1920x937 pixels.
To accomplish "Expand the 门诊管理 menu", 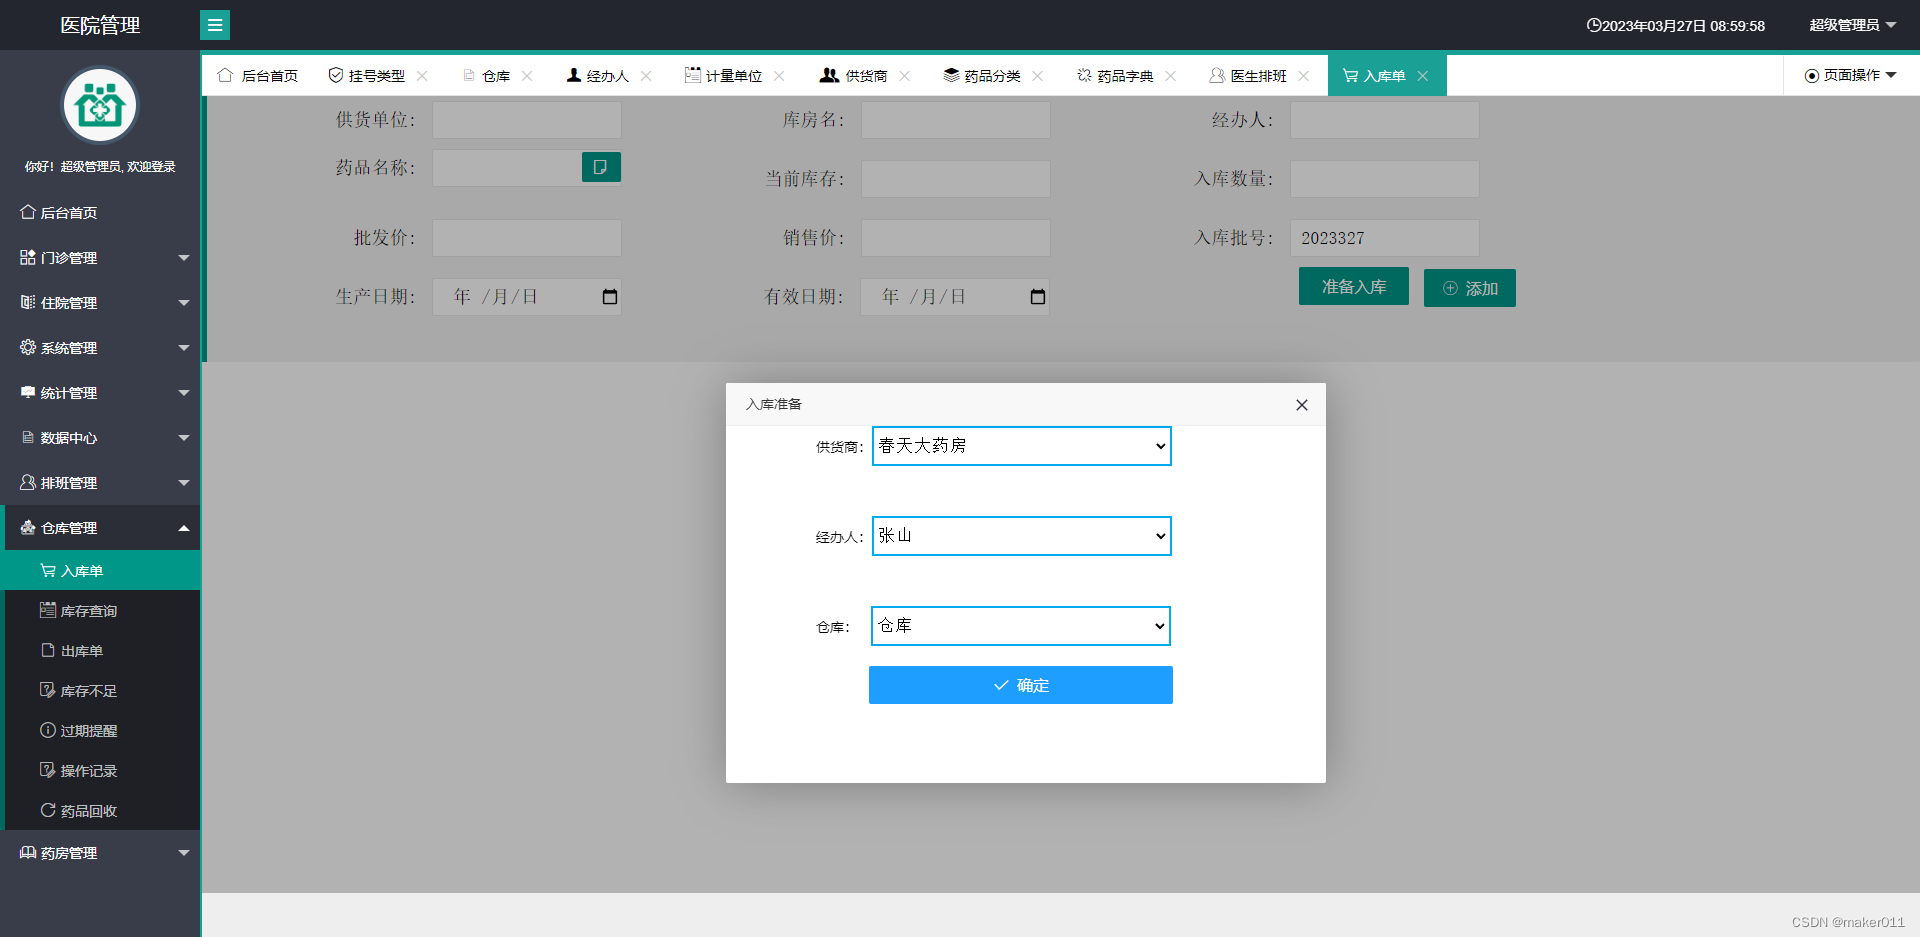I will (100, 258).
